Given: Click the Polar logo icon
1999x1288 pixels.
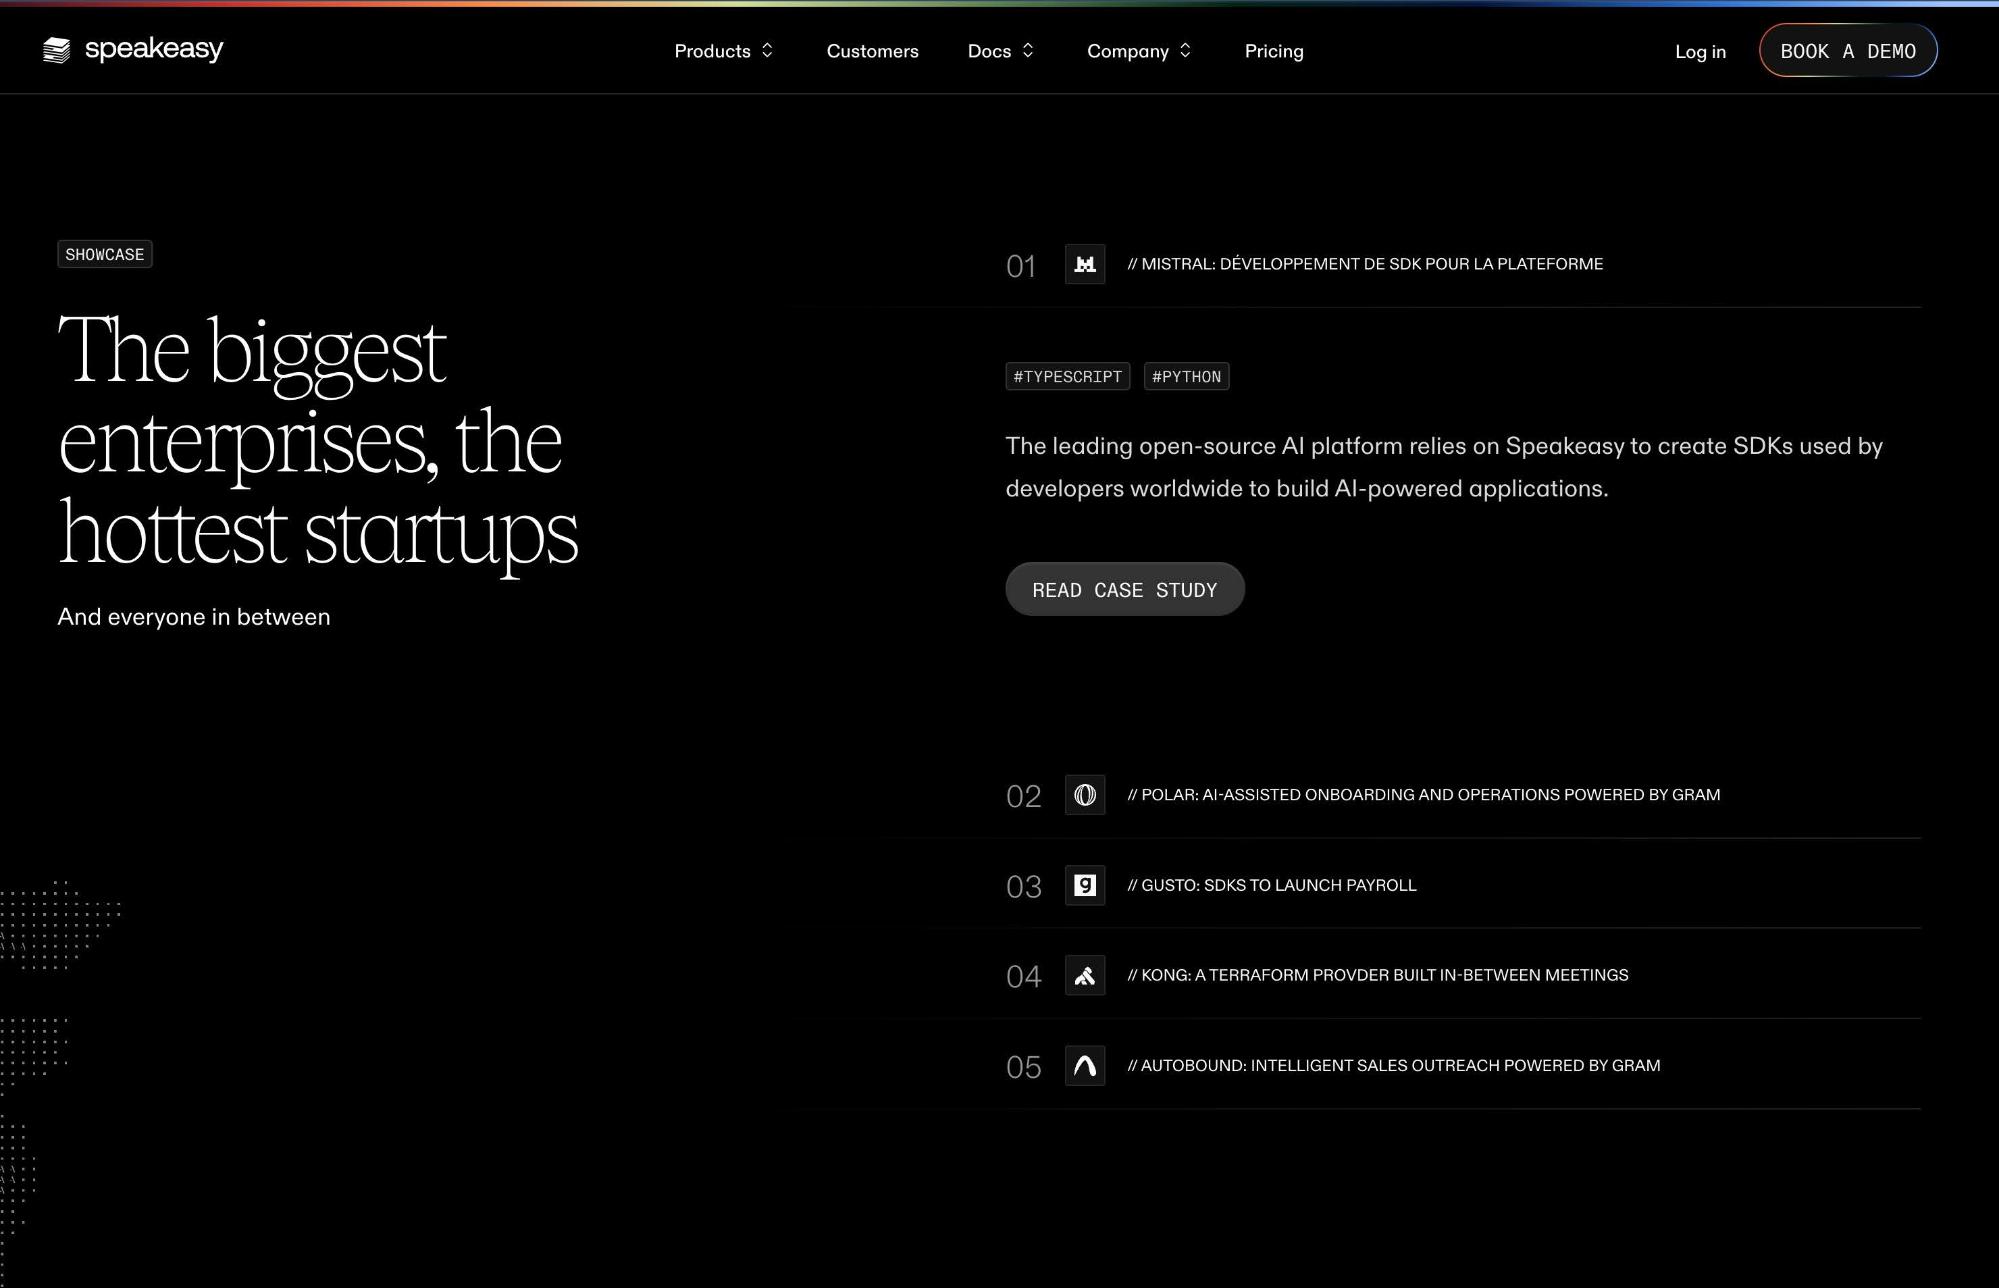Looking at the screenshot, I should (x=1084, y=795).
